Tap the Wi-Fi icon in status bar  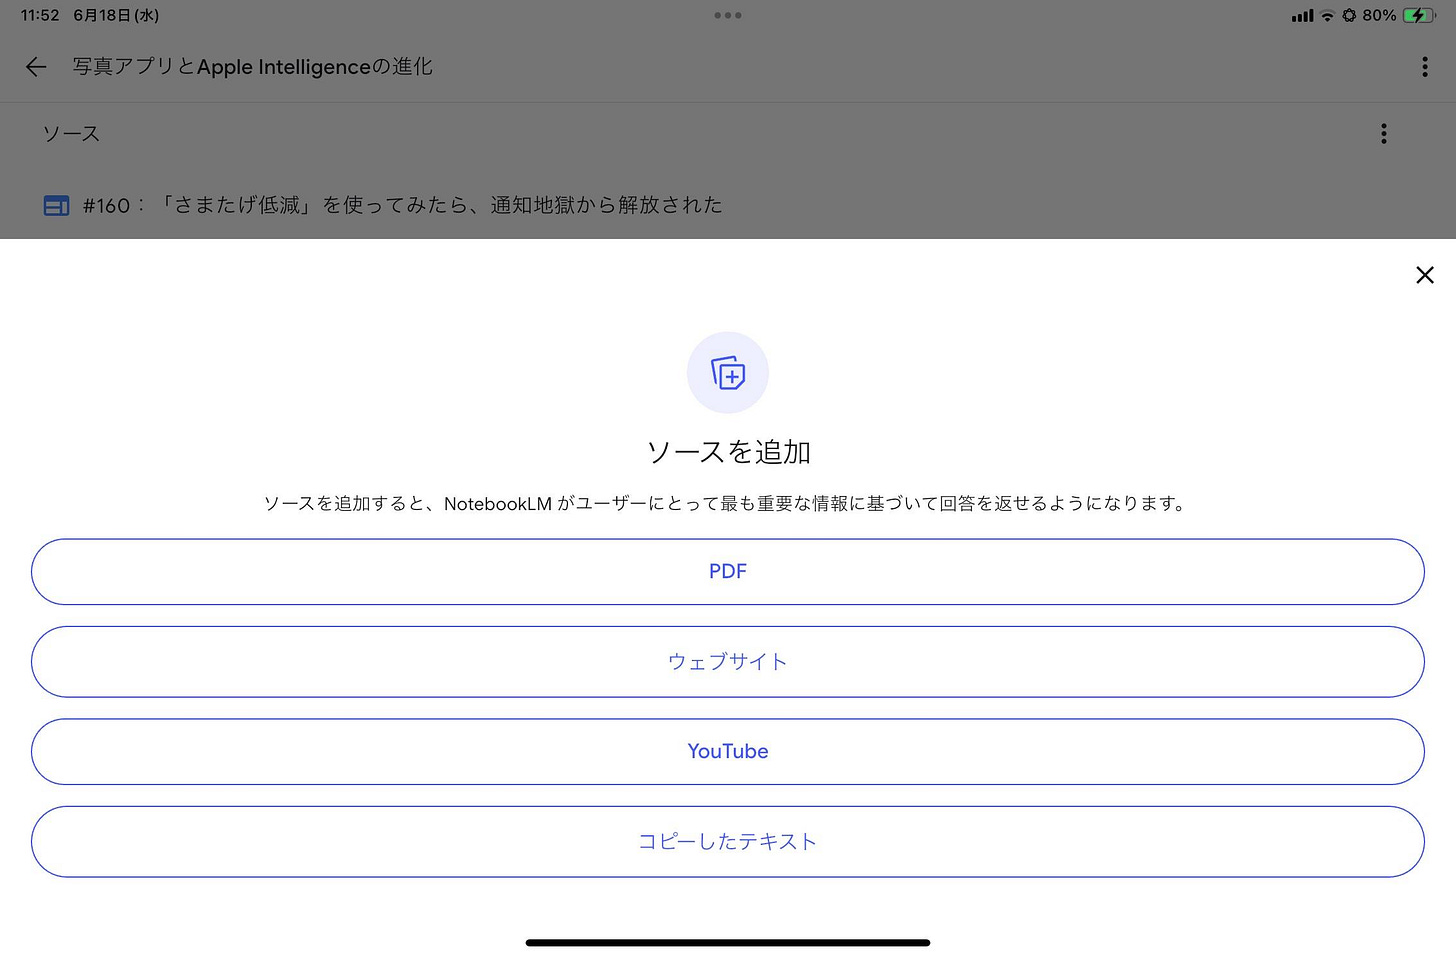pyautogui.click(x=1327, y=15)
